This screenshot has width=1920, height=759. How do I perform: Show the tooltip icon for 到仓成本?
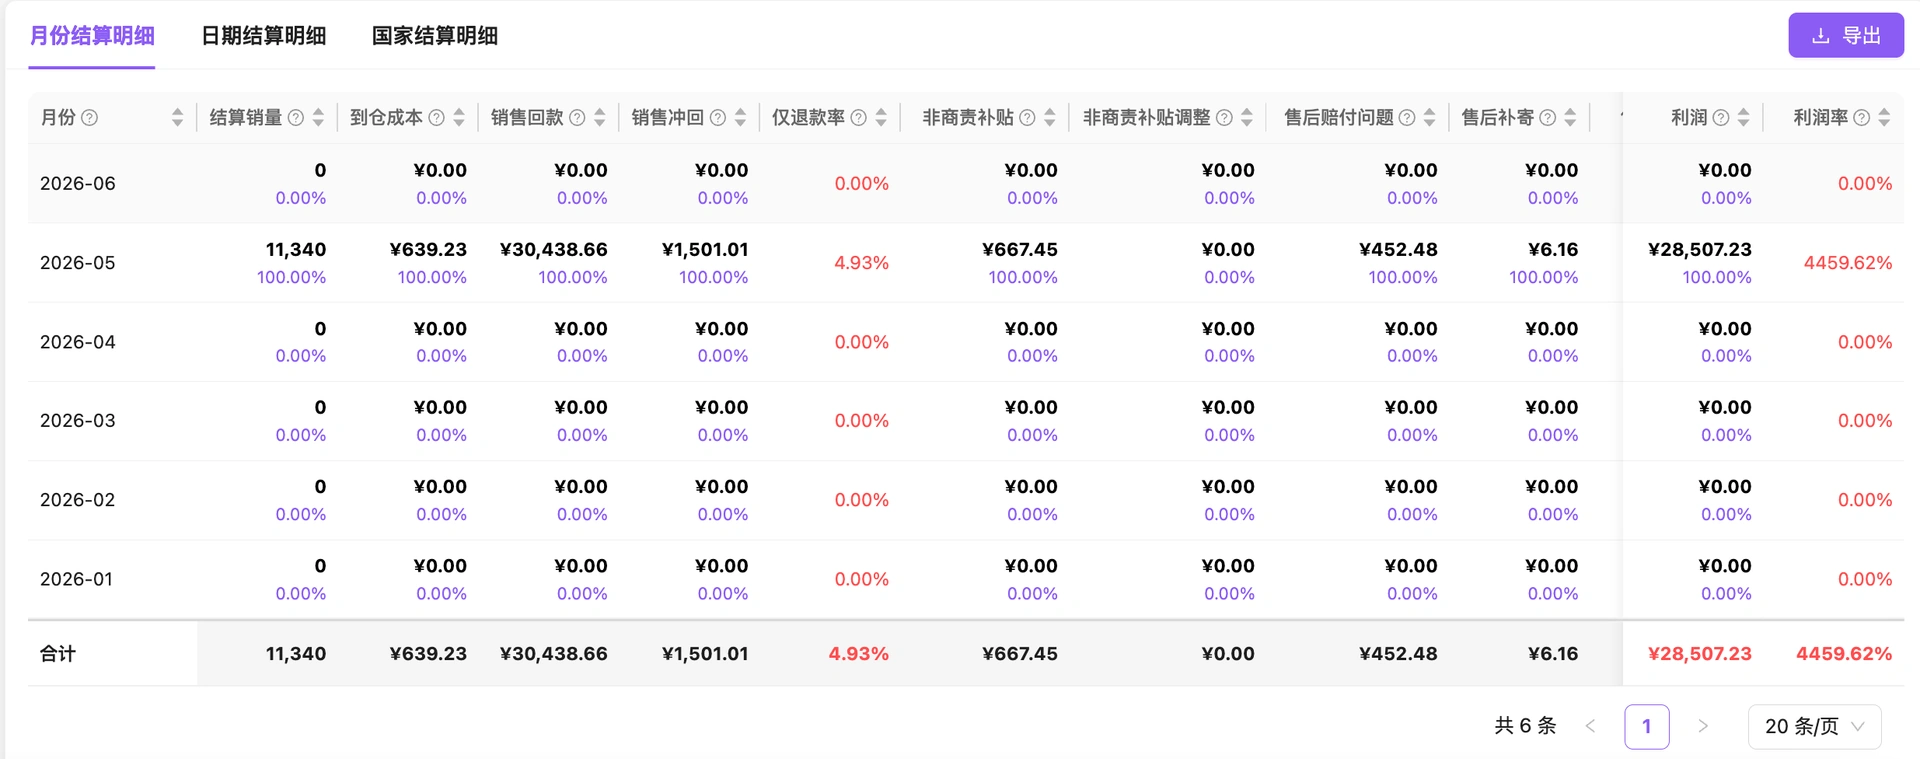coord(437,118)
